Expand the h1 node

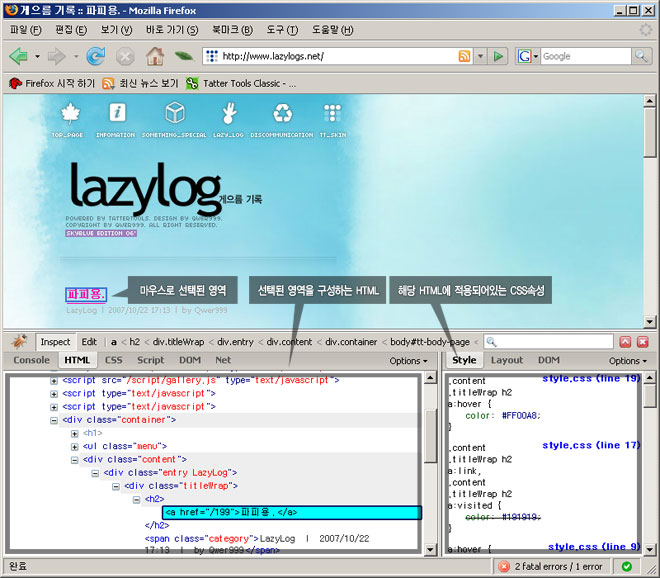tap(75, 434)
